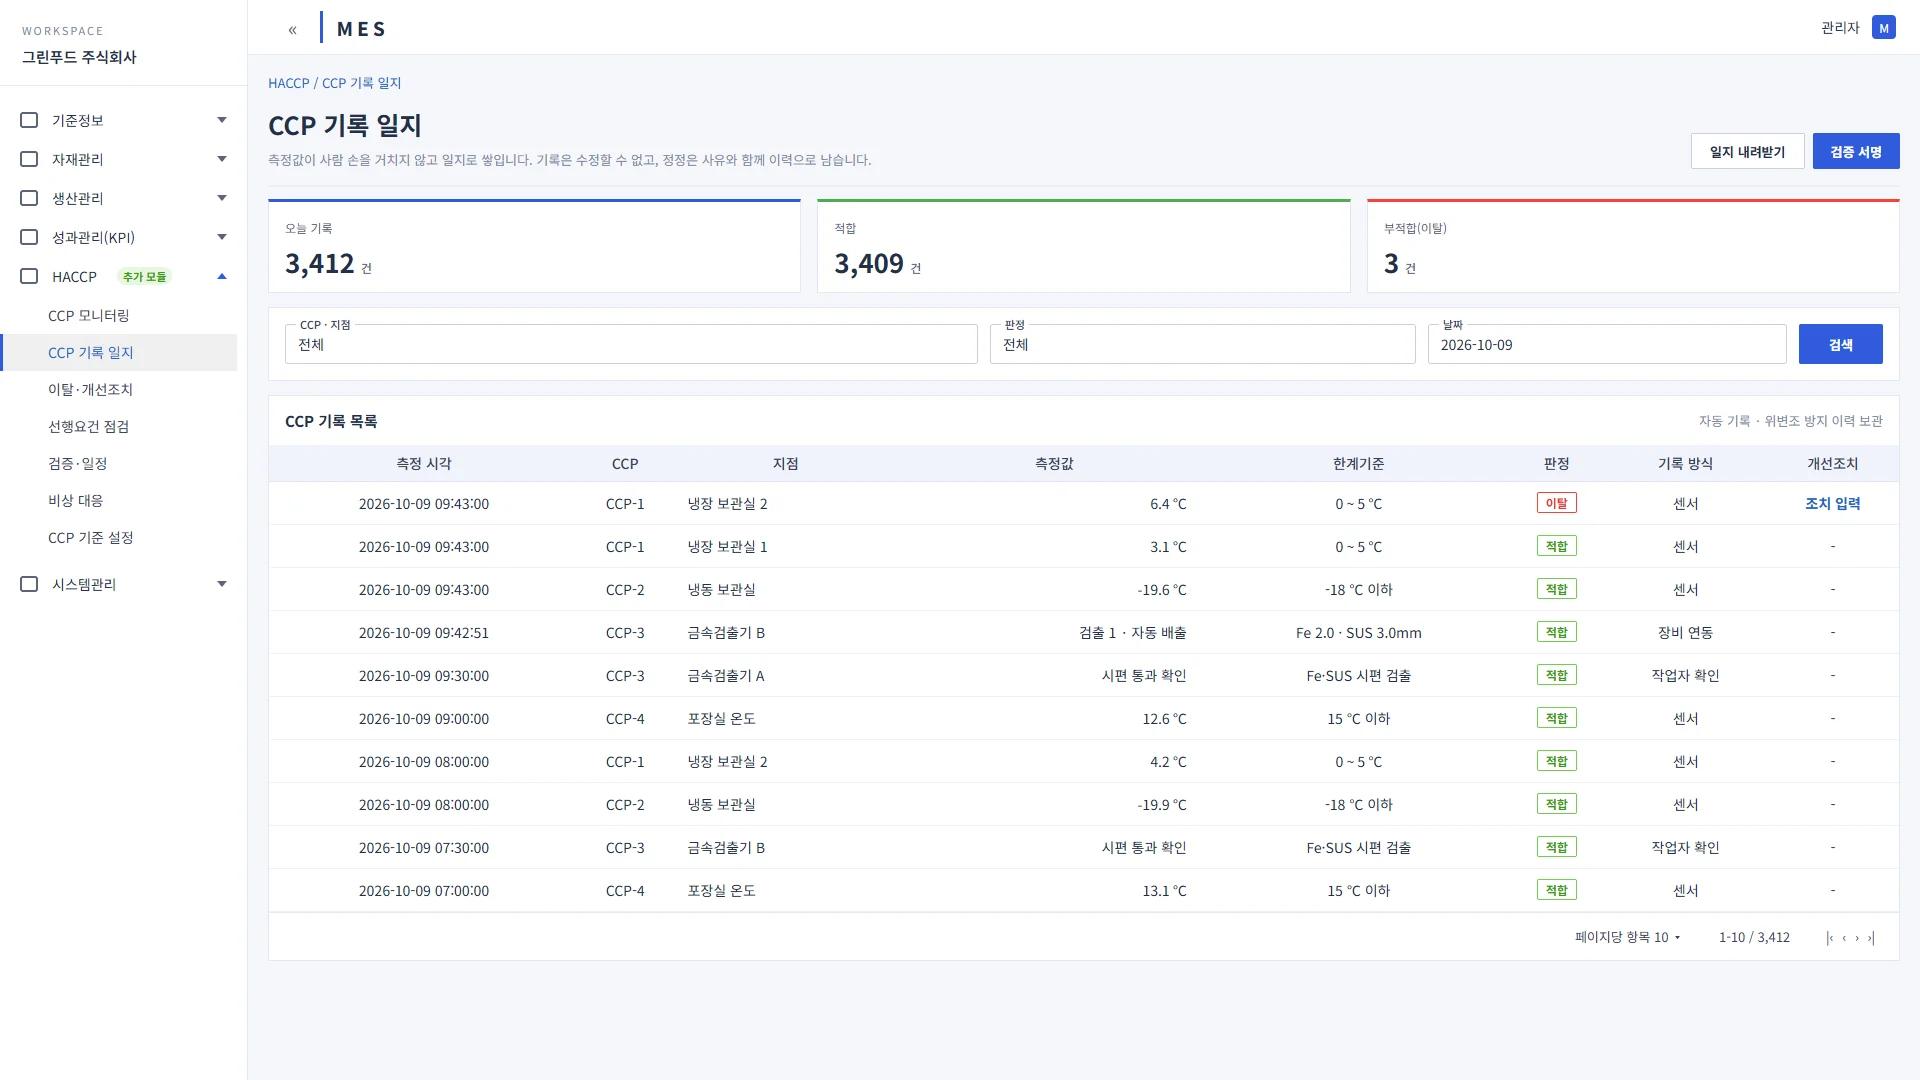
Task: Open the 판정 filter dropdown
Action: click(x=1202, y=344)
